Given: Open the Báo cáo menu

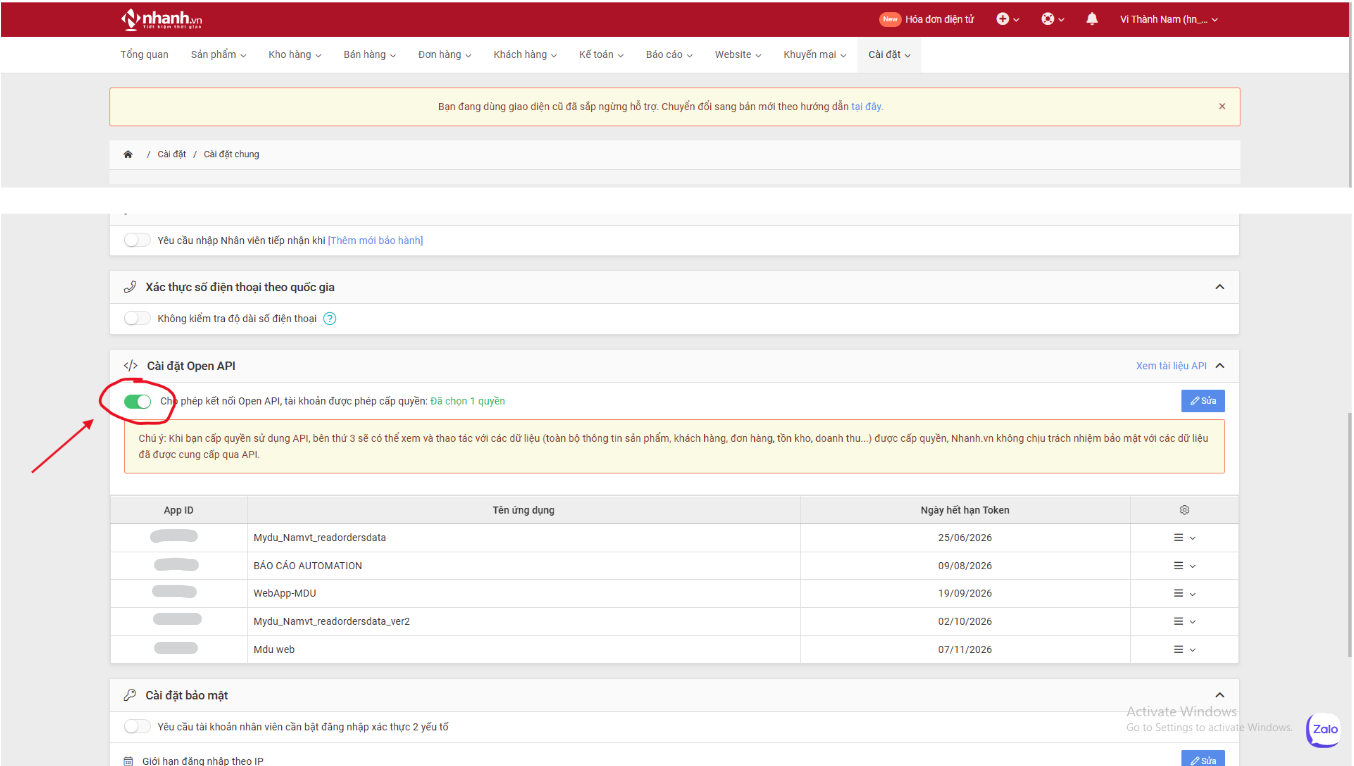Looking at the screenshot, I should tap(669, 55).
